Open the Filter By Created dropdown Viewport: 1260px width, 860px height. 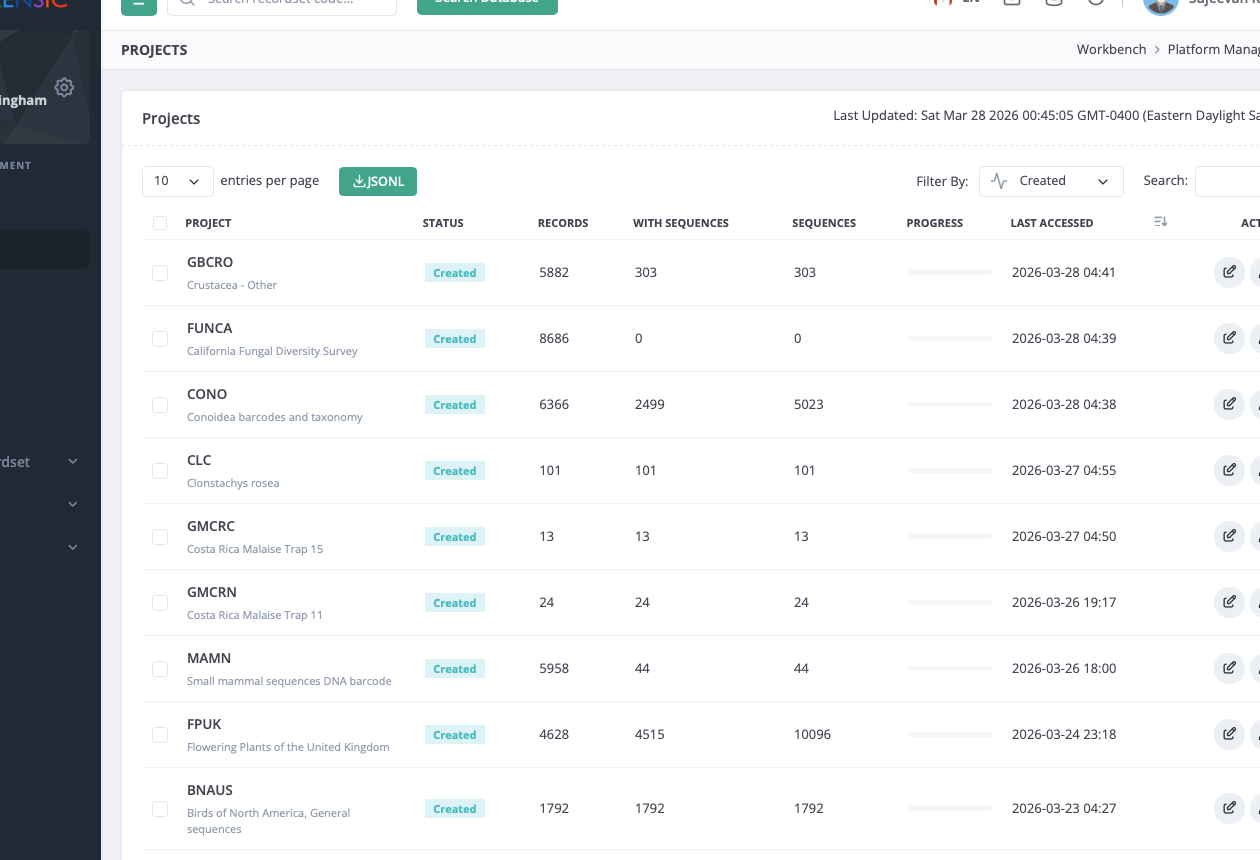pyautogui.click(x=1051, y=181)
